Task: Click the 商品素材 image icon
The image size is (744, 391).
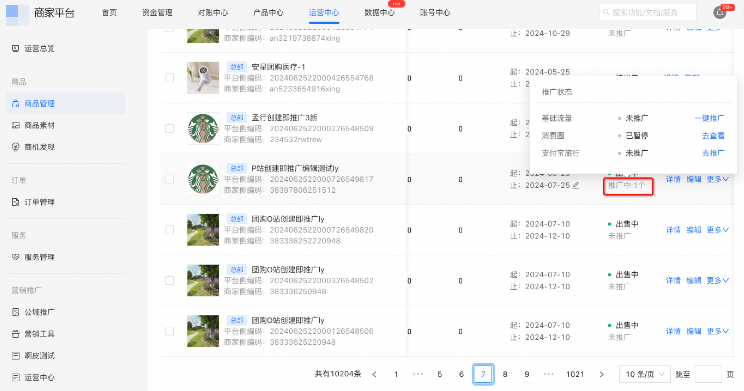Action: click(15, 125)
